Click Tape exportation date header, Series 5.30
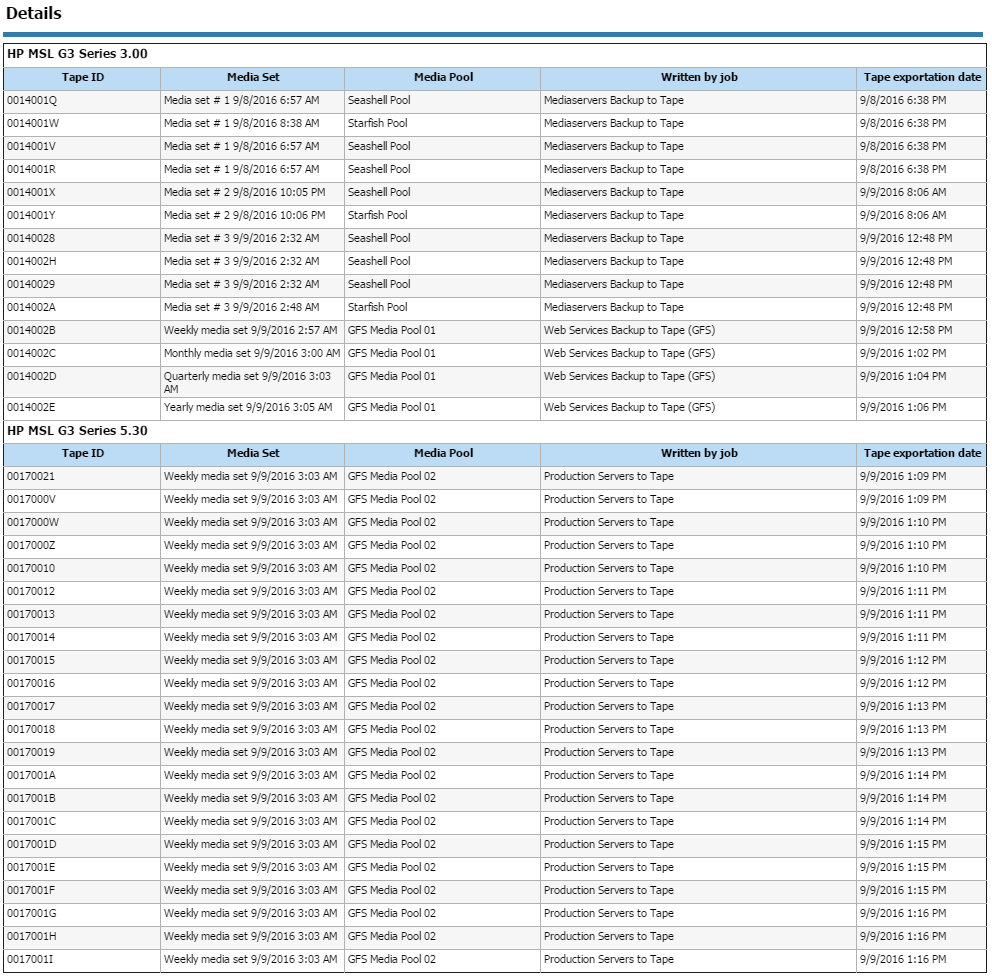The height and width of the screenshot is (978, 992). coord(922,454)
